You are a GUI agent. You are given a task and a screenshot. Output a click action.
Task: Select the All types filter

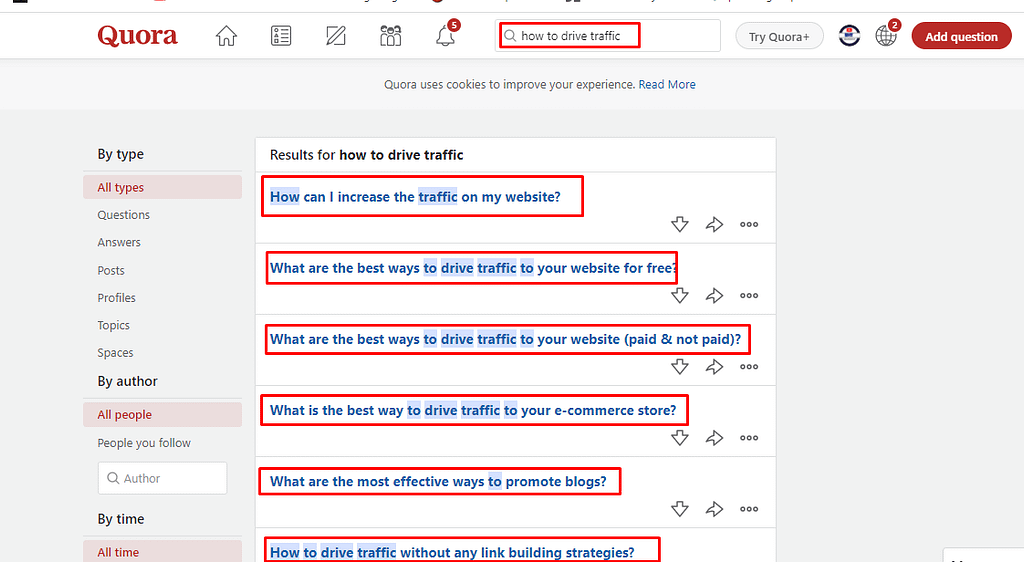pos(163,187)
